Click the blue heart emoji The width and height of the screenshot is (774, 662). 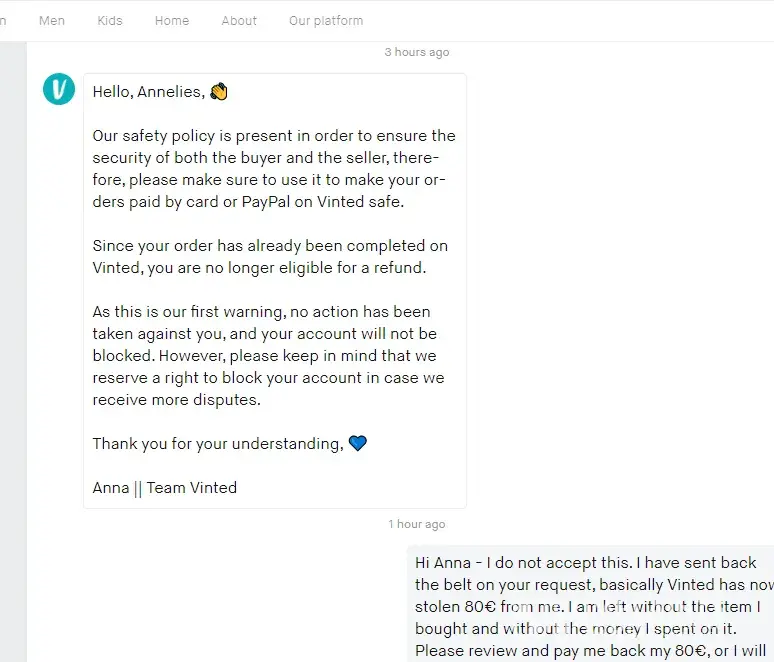tap(357, 443)
